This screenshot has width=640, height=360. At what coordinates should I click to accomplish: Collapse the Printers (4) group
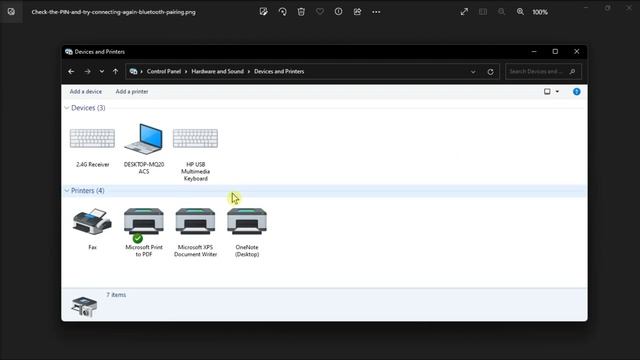click(x=67, y=191)
